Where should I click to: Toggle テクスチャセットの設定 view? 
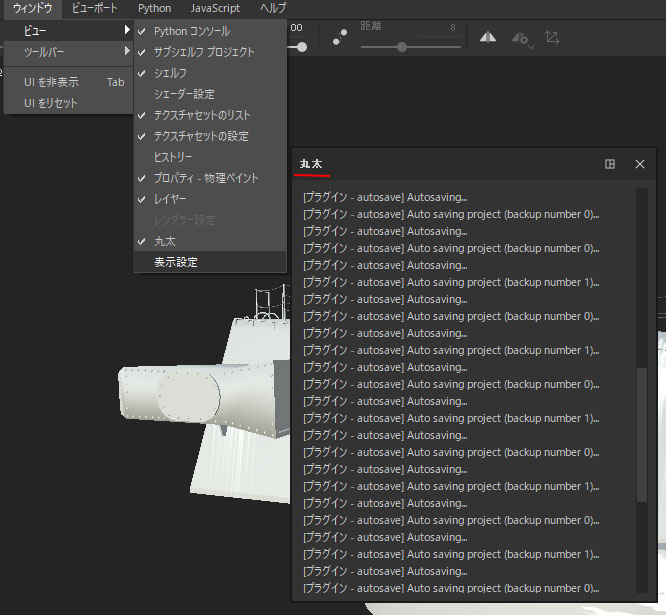[x=210, y=136]
